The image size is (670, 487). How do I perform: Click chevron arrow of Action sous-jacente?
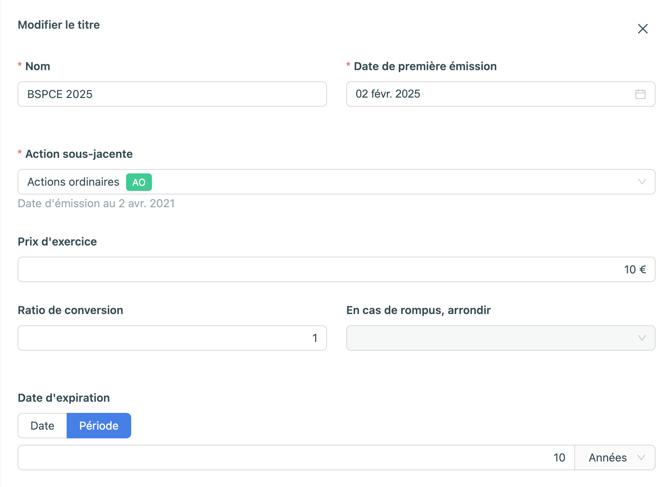pos(641,182)
